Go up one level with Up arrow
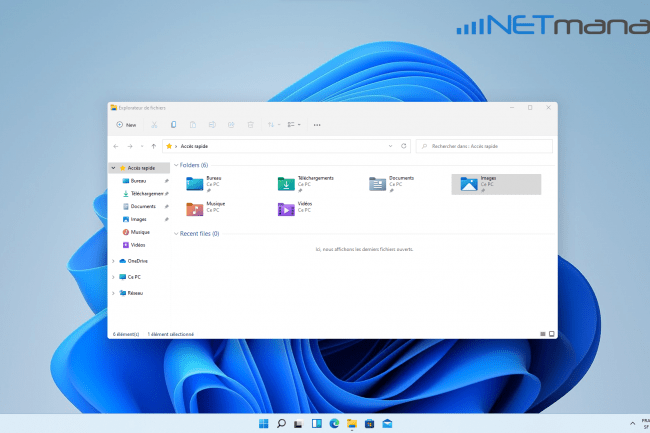 click(153, 146)
